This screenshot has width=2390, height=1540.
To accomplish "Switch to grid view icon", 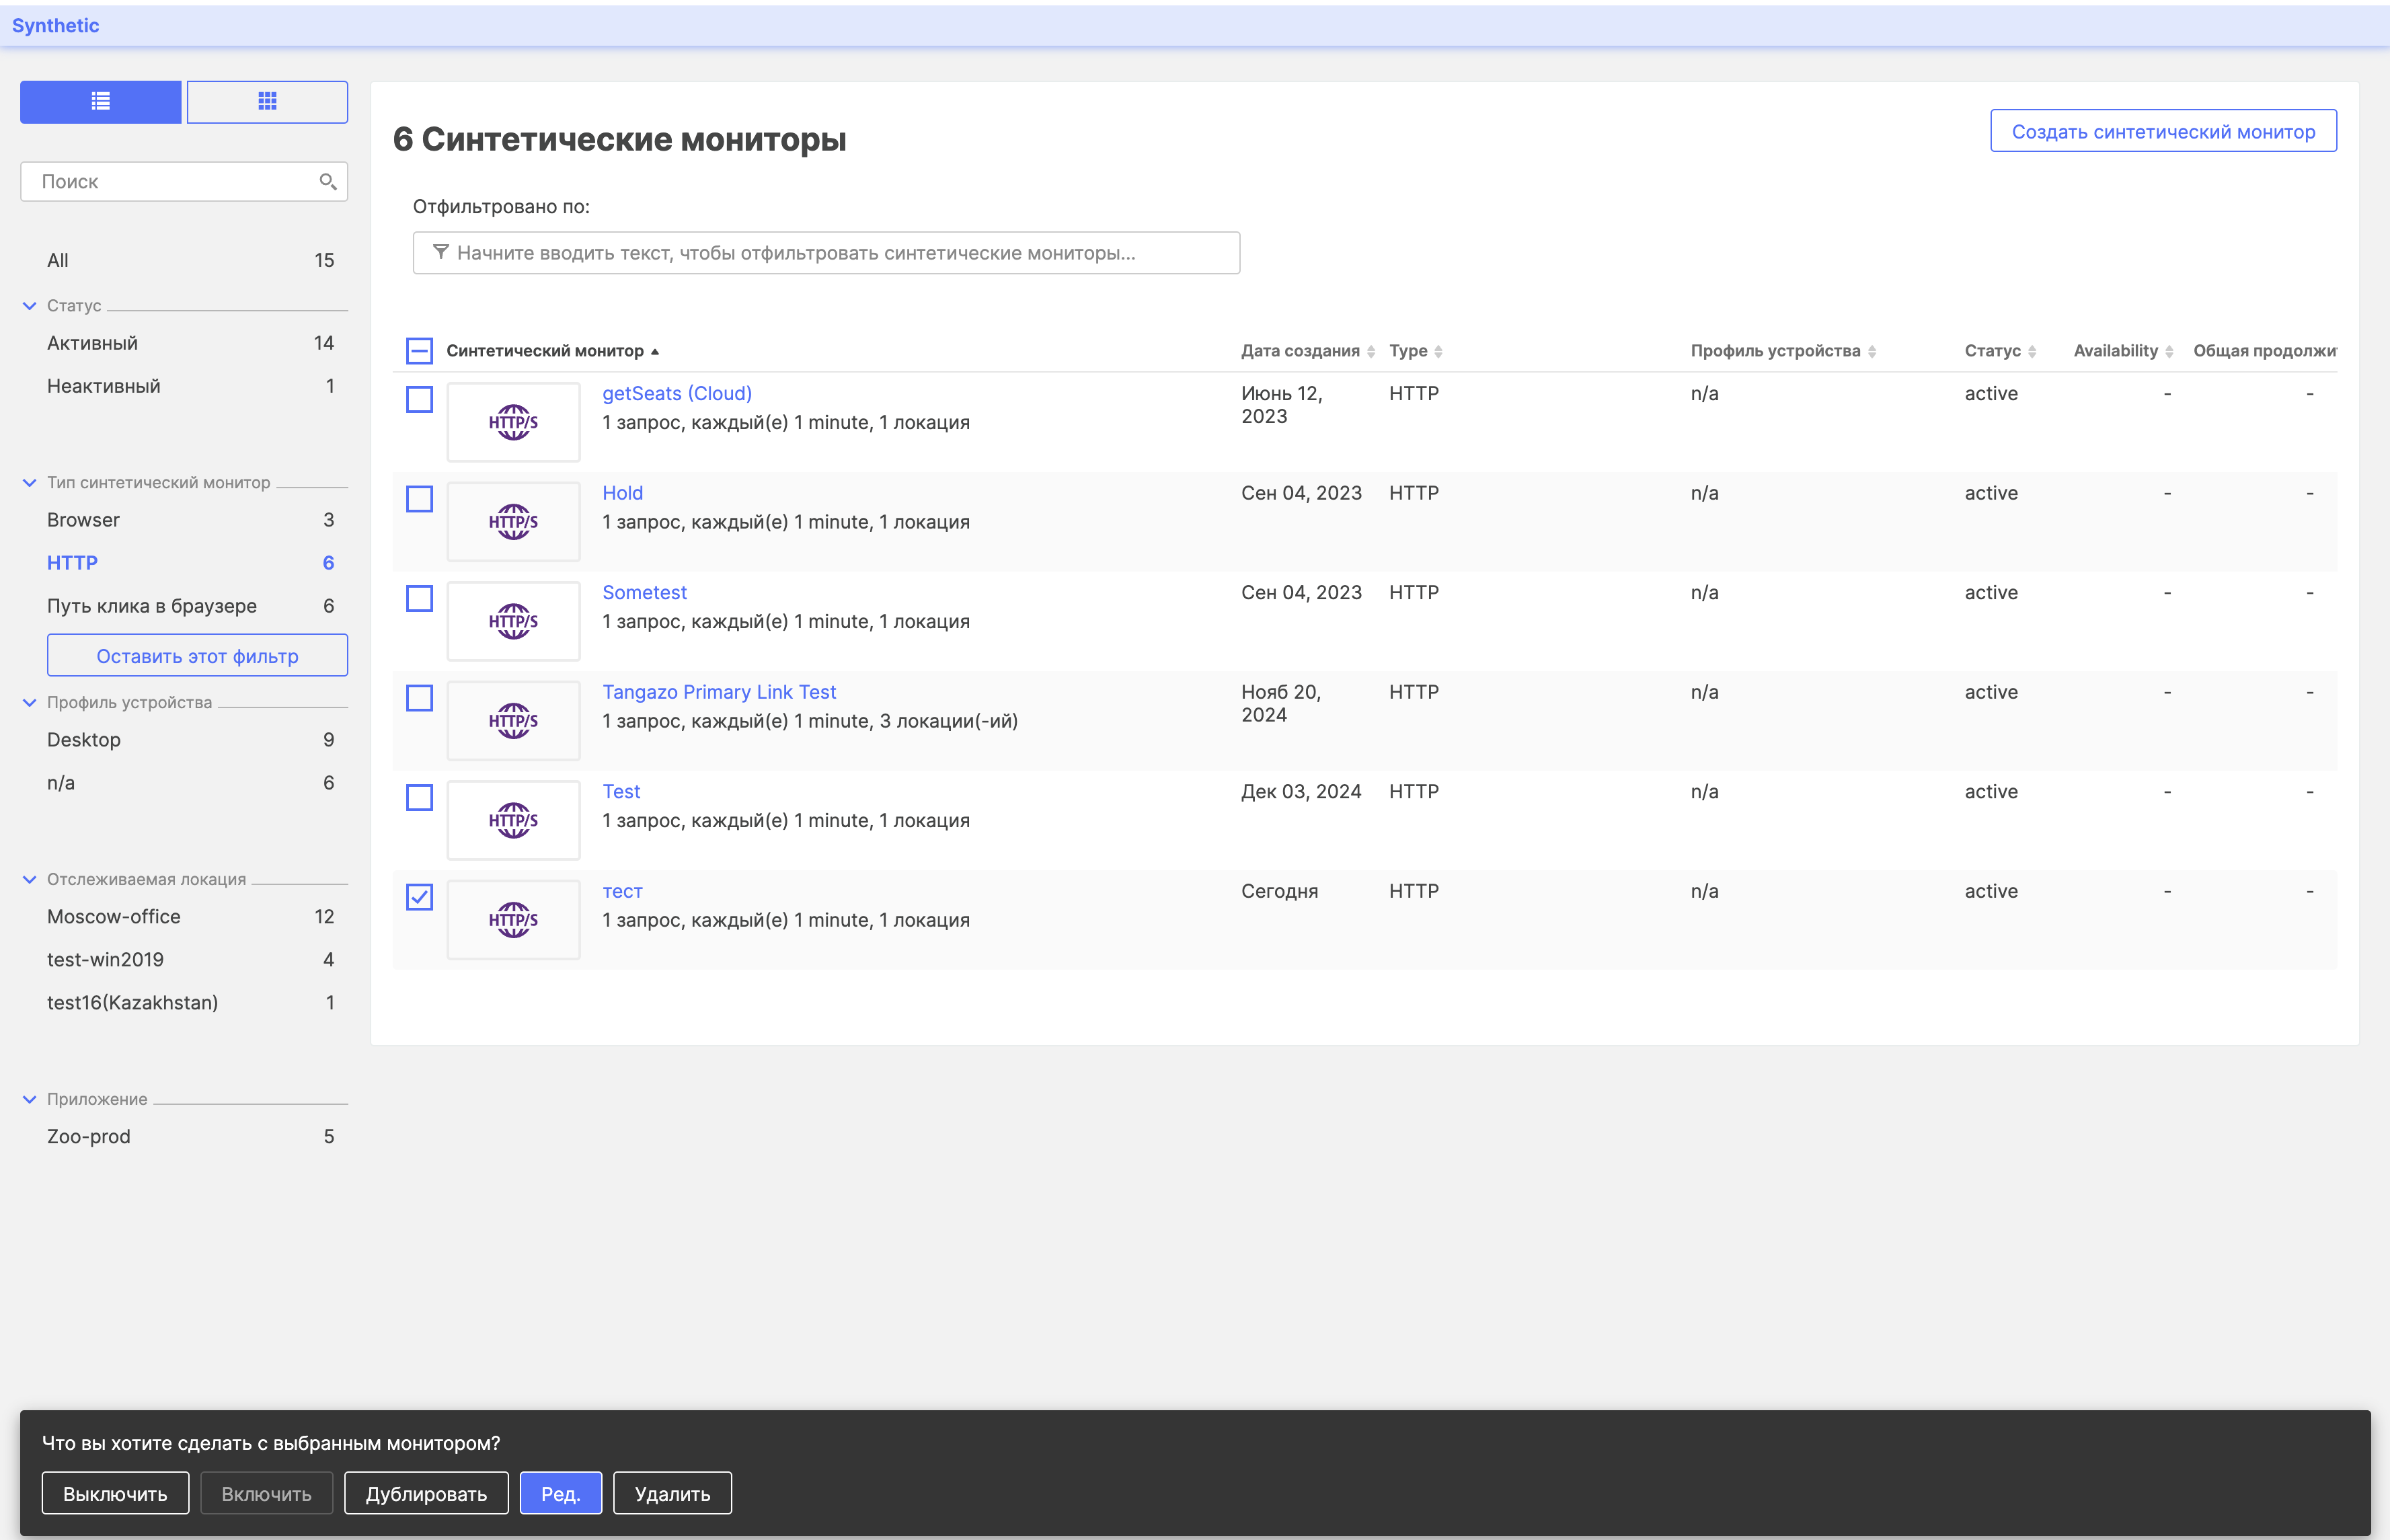I will pyautogui.click(x=267, y=101).
